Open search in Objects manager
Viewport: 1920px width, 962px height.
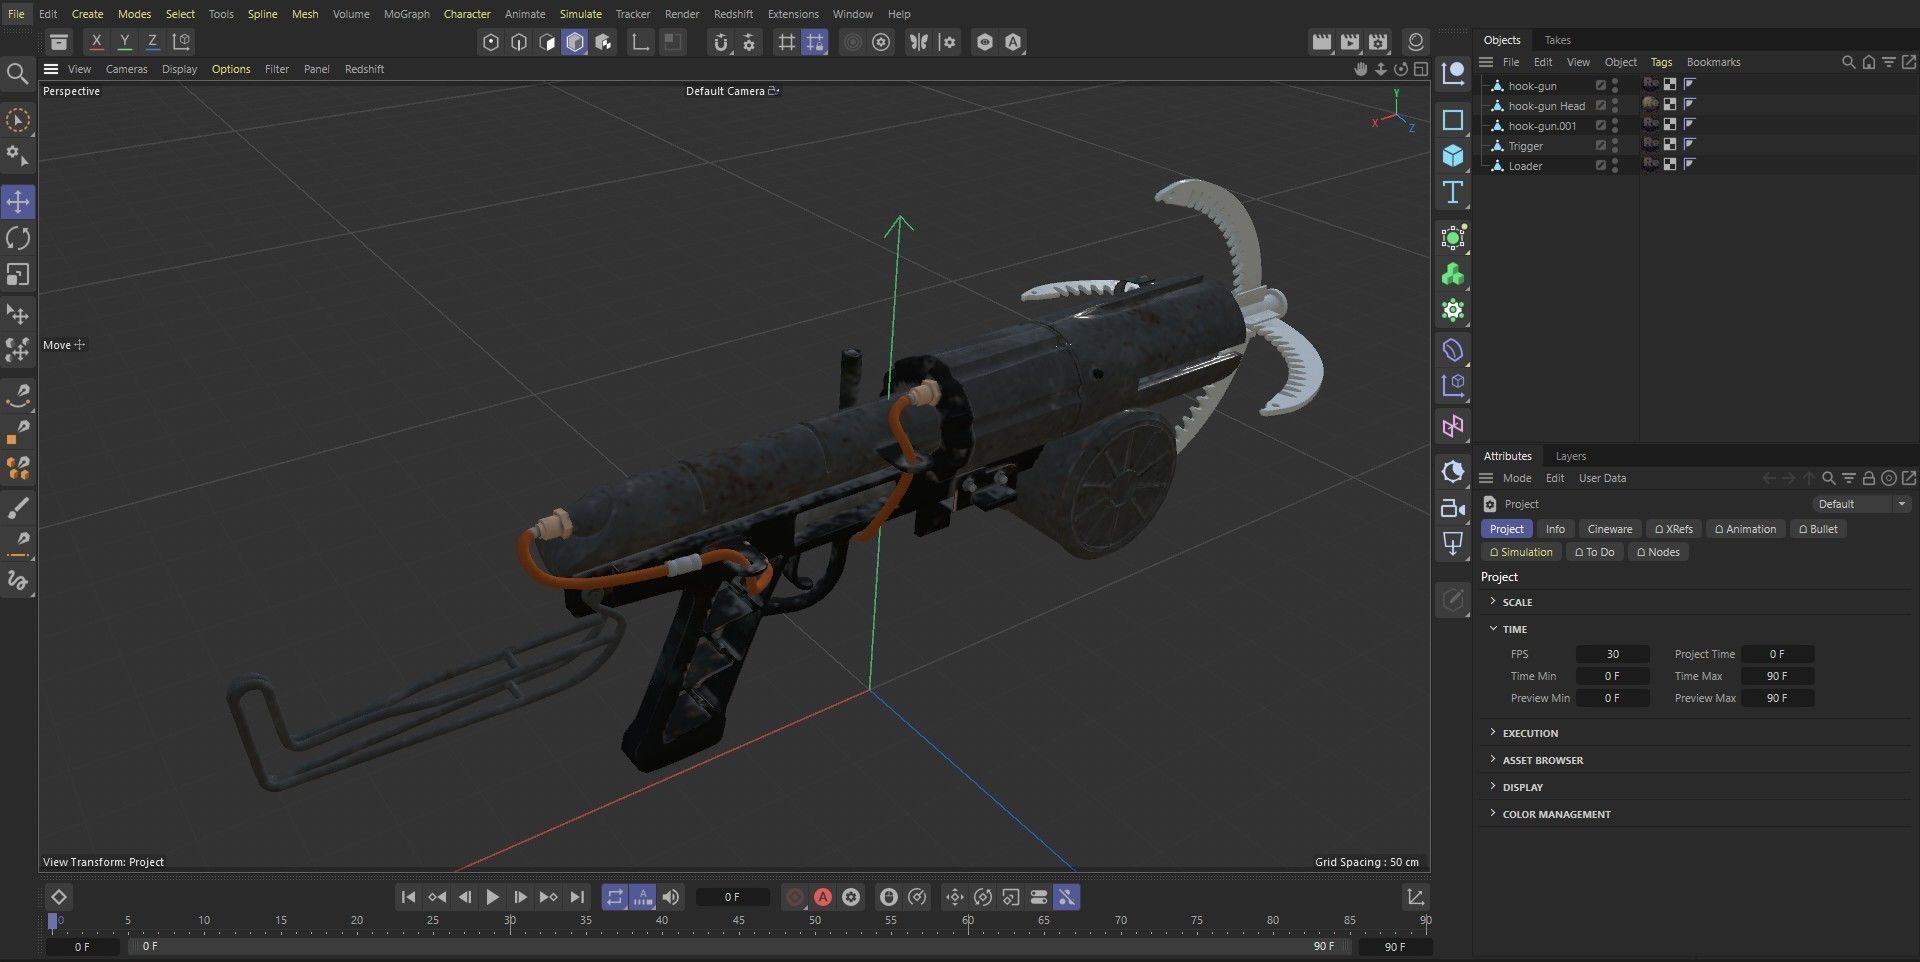point(1848,62)
